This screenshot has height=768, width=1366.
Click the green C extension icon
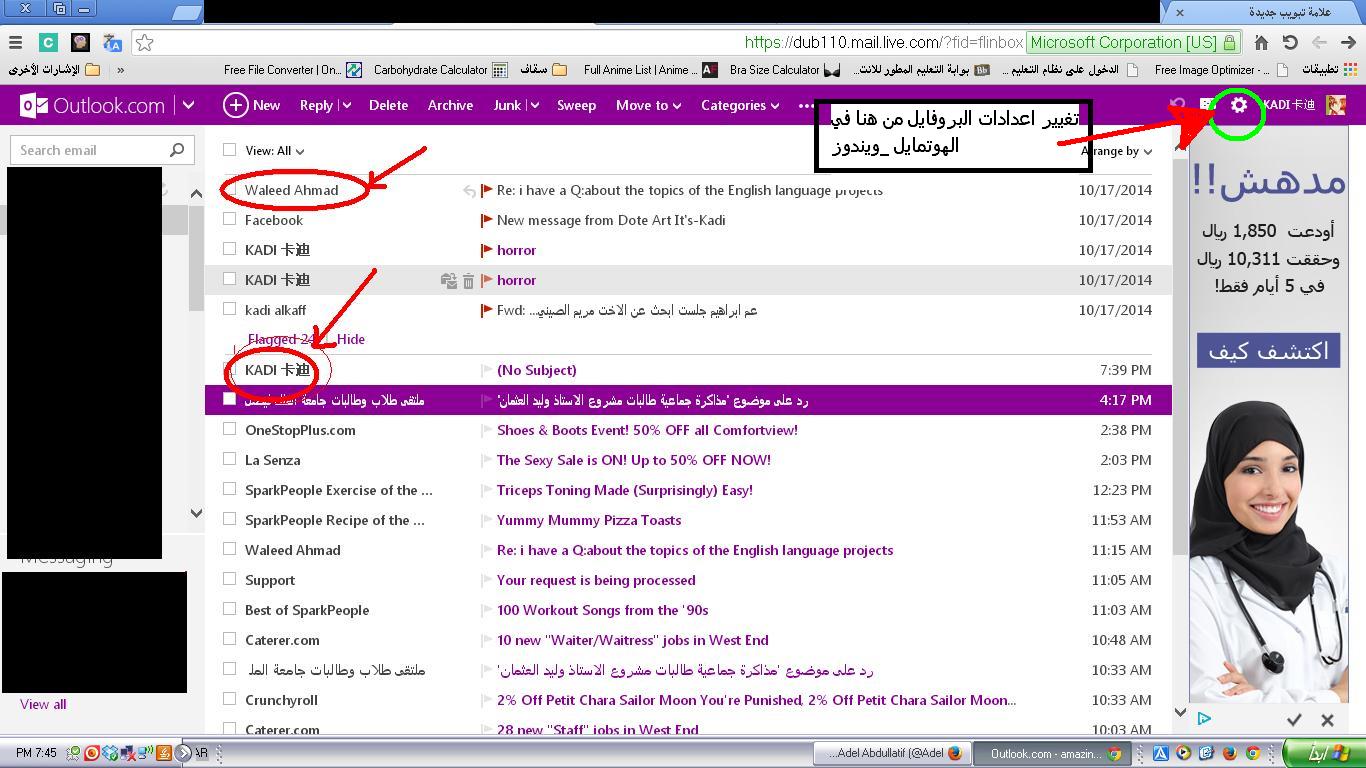(x=48, y=43)
